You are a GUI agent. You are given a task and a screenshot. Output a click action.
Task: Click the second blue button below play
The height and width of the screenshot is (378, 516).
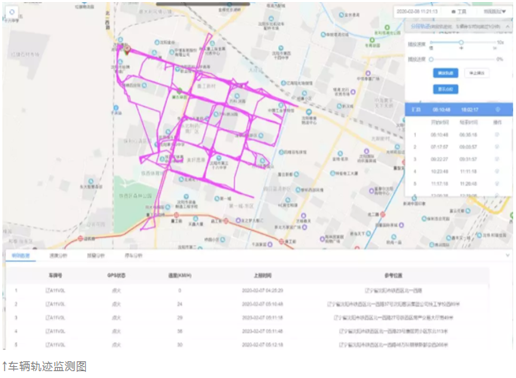click(x=446, y=89)
